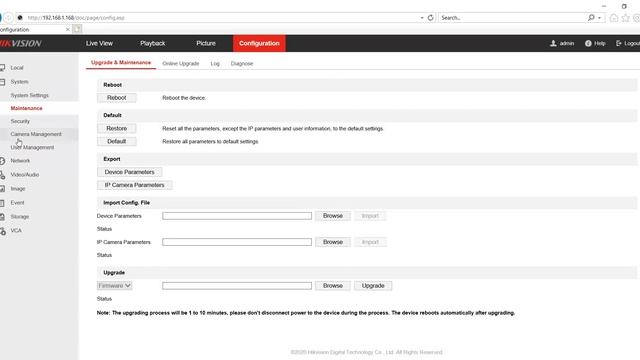Select the Upgrade & Maintenance sub-tab

(121, 63)
